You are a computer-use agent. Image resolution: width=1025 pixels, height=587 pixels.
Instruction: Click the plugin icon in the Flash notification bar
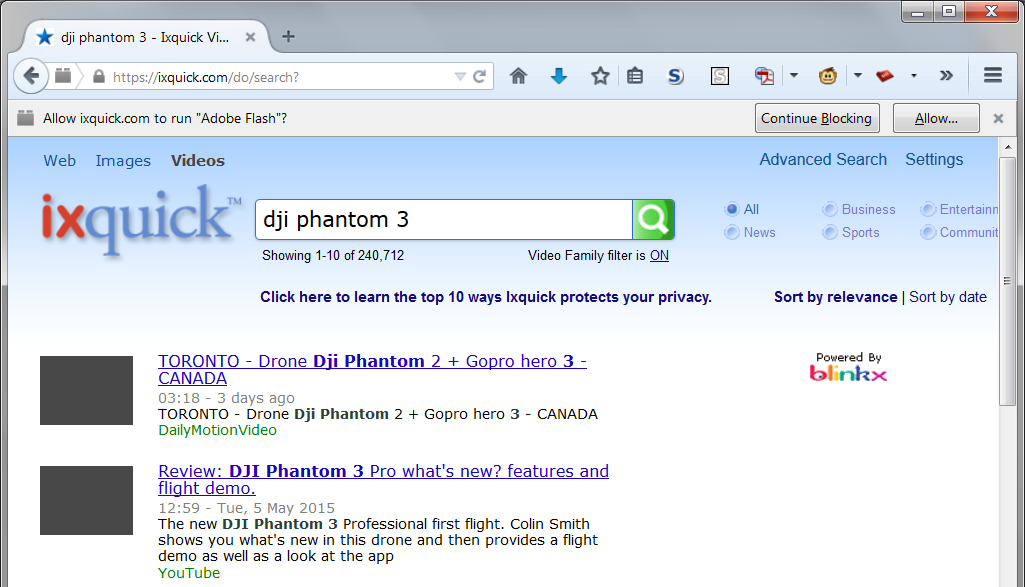[25, 118]
